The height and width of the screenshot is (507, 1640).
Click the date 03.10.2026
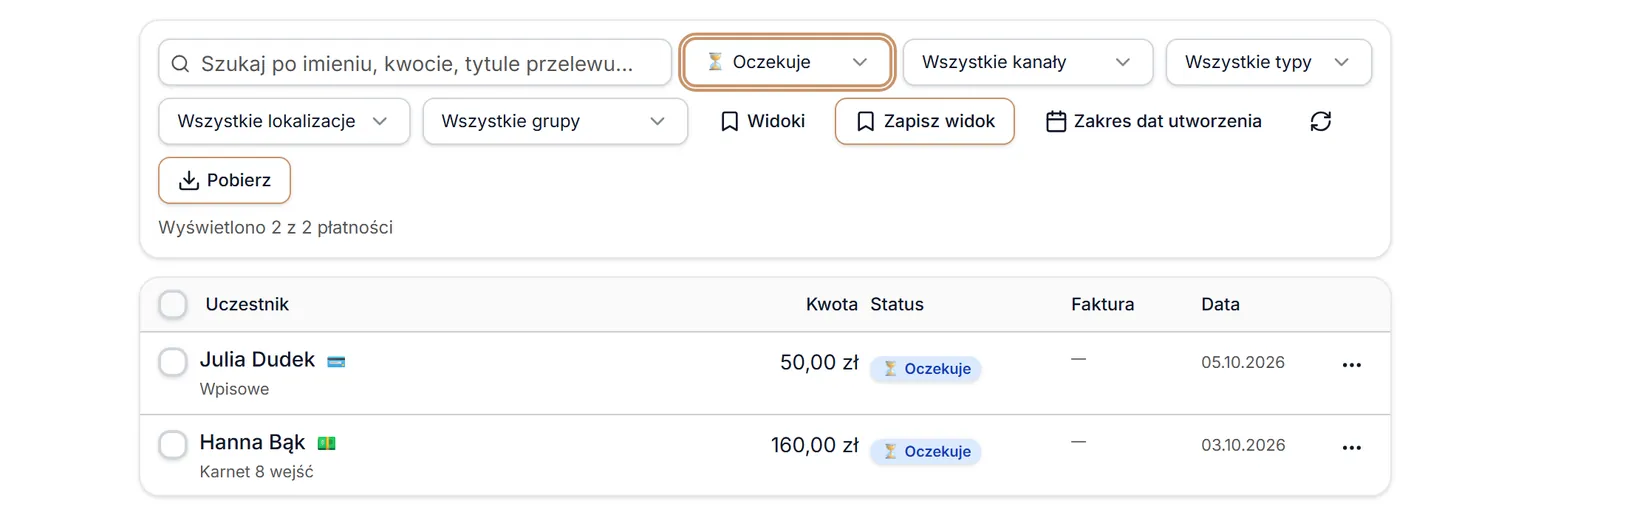tap(1243, 445)
